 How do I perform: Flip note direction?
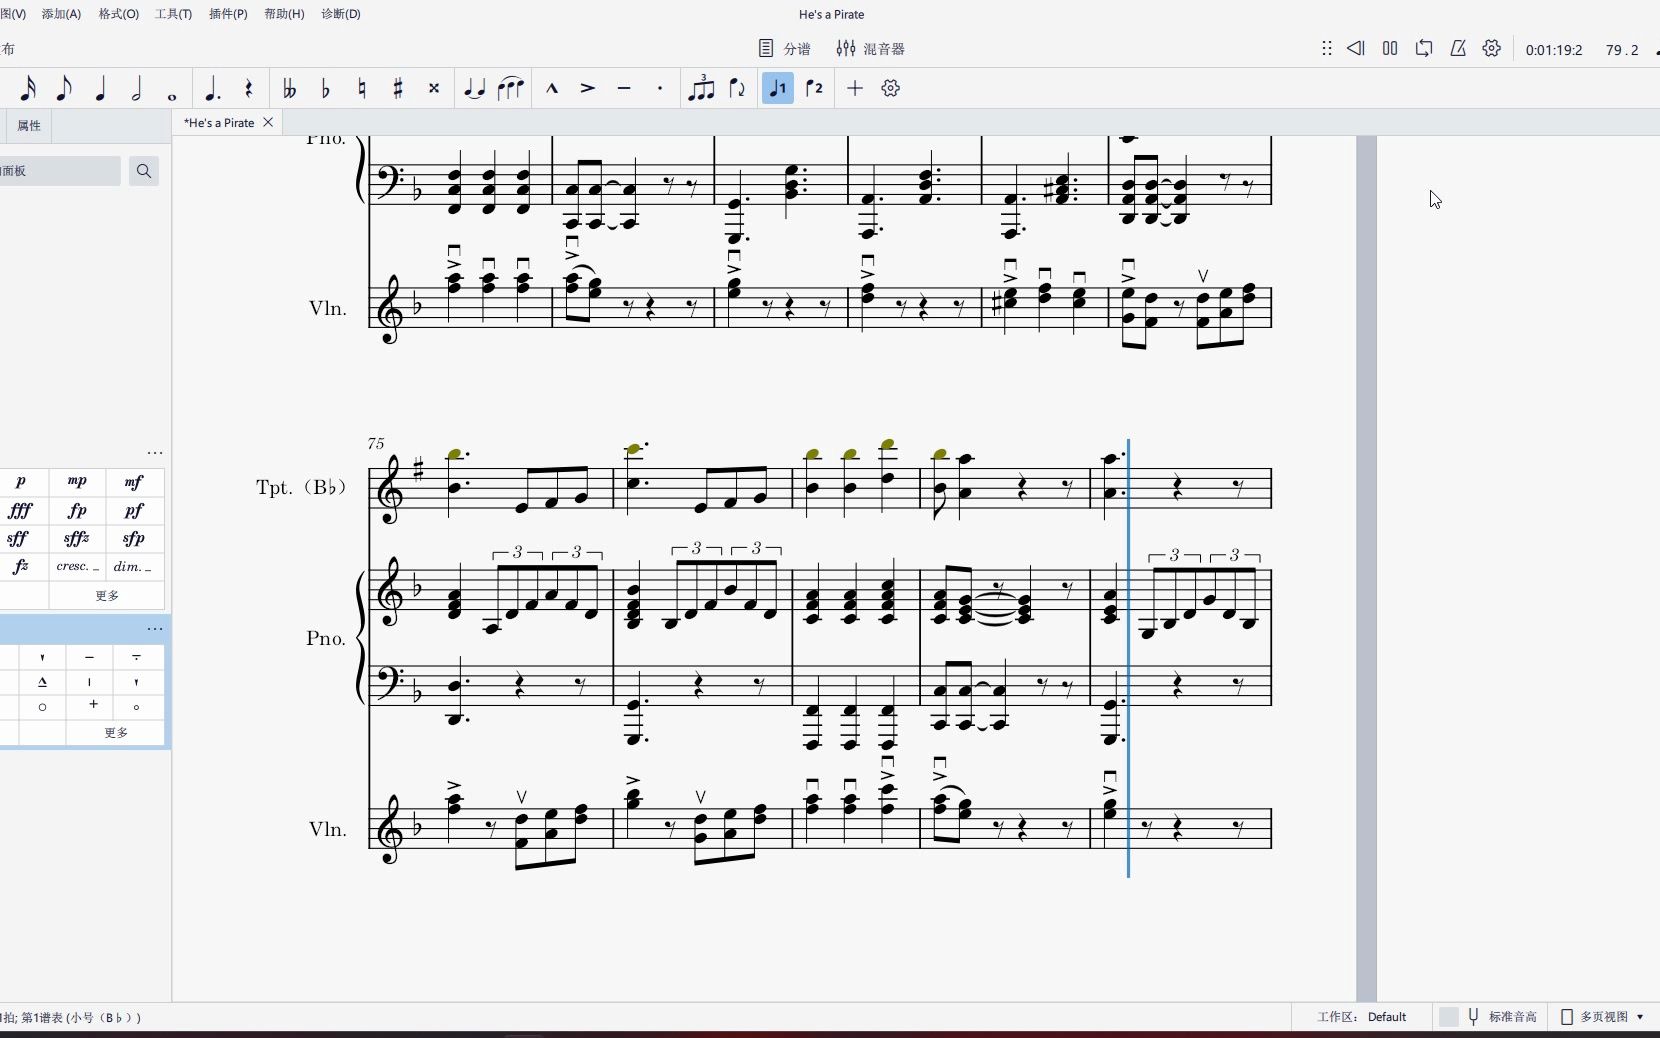(x=737, y=88)
